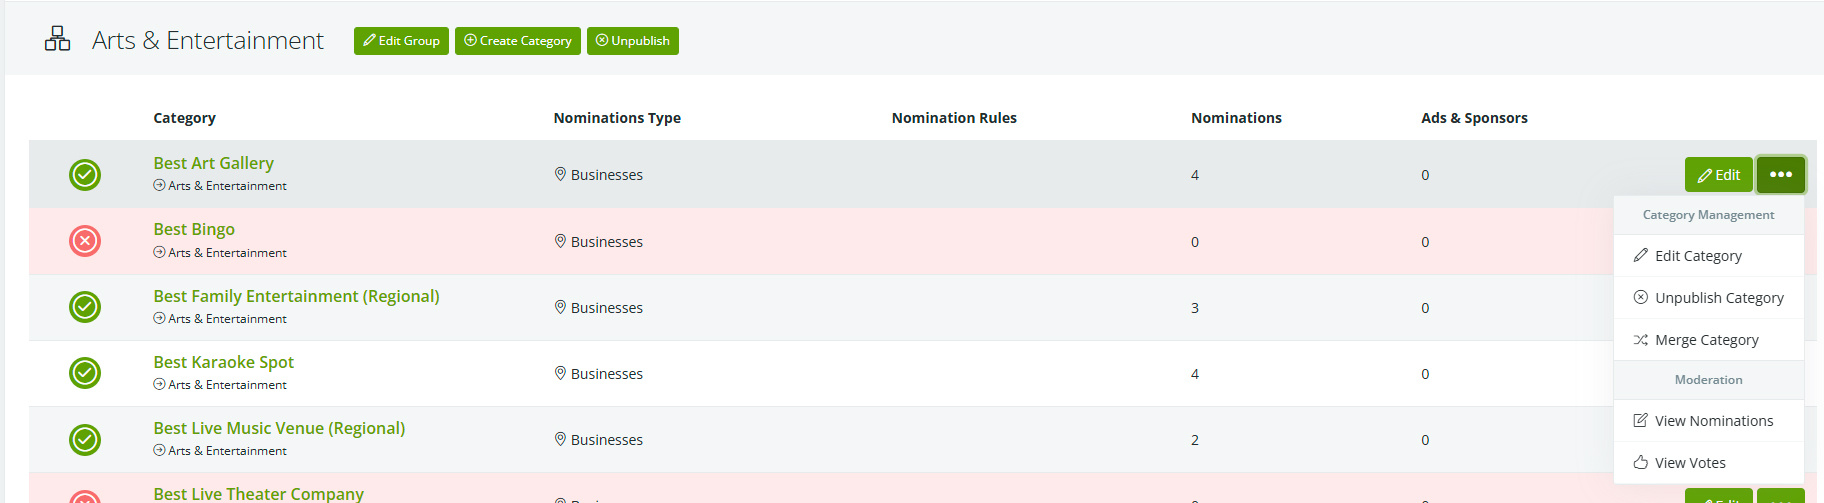Open the Best Art Gallery category link

(x=213, y=163)
